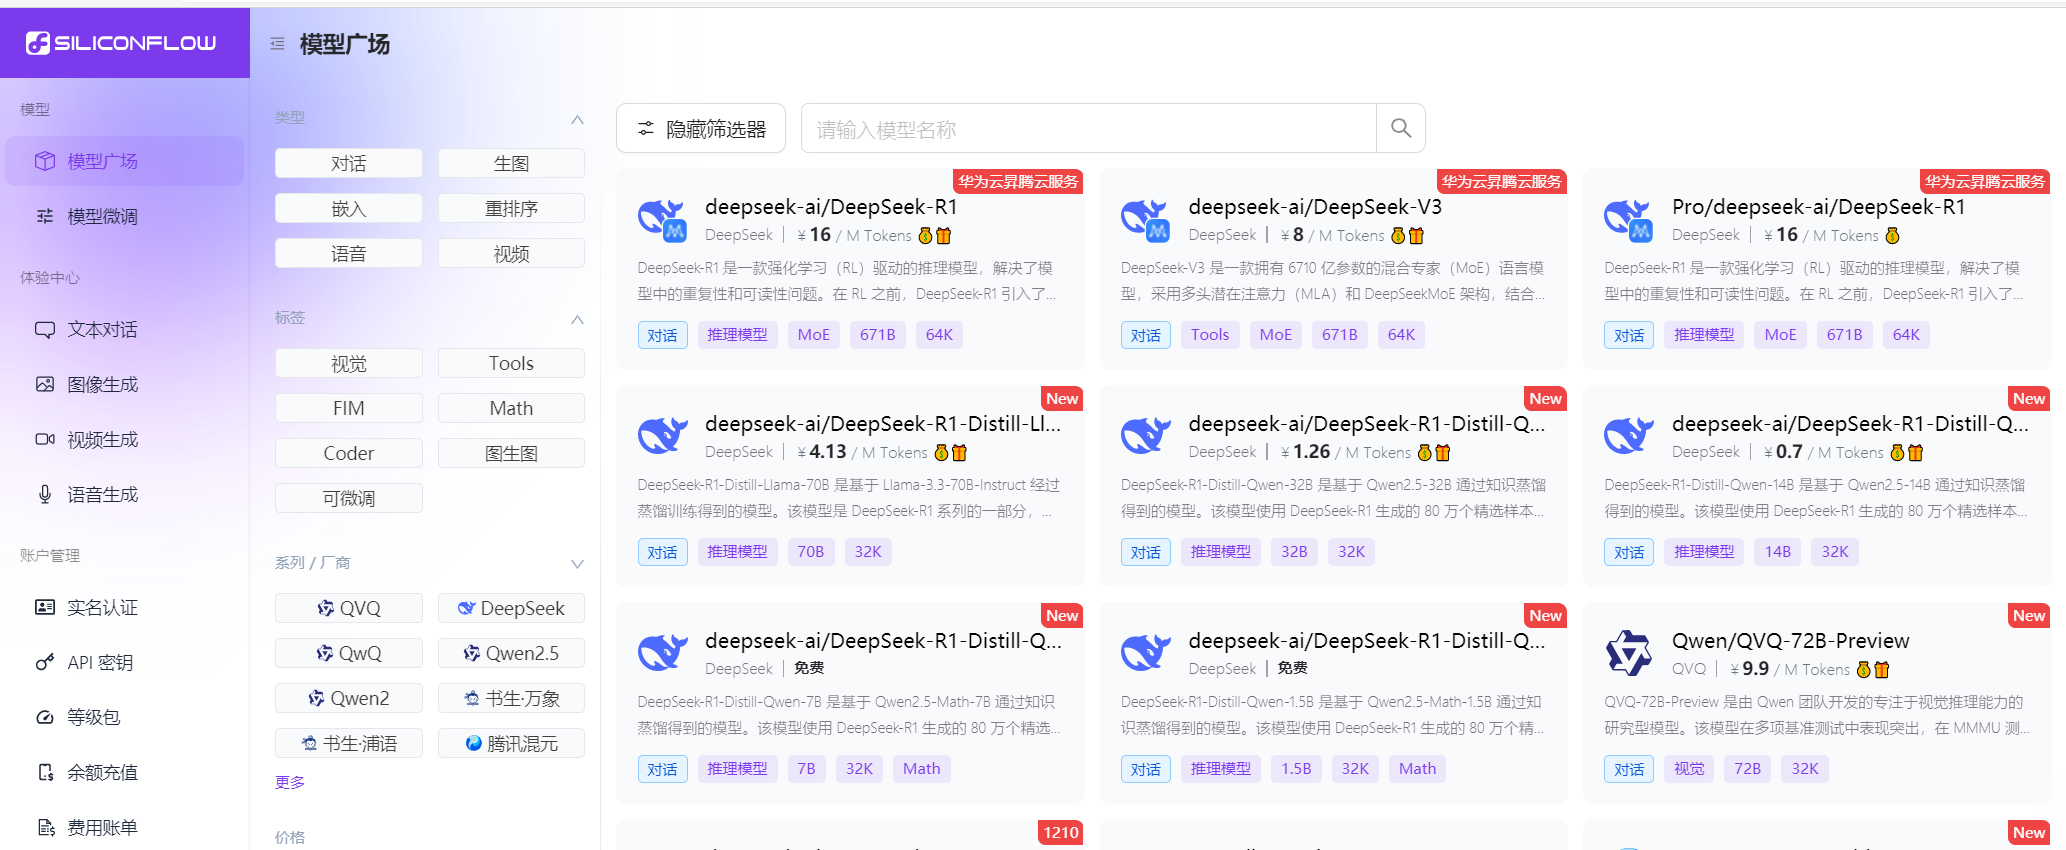
Task: Toggle the 视觉 tag filter
Action: click(x=349, y=363)
